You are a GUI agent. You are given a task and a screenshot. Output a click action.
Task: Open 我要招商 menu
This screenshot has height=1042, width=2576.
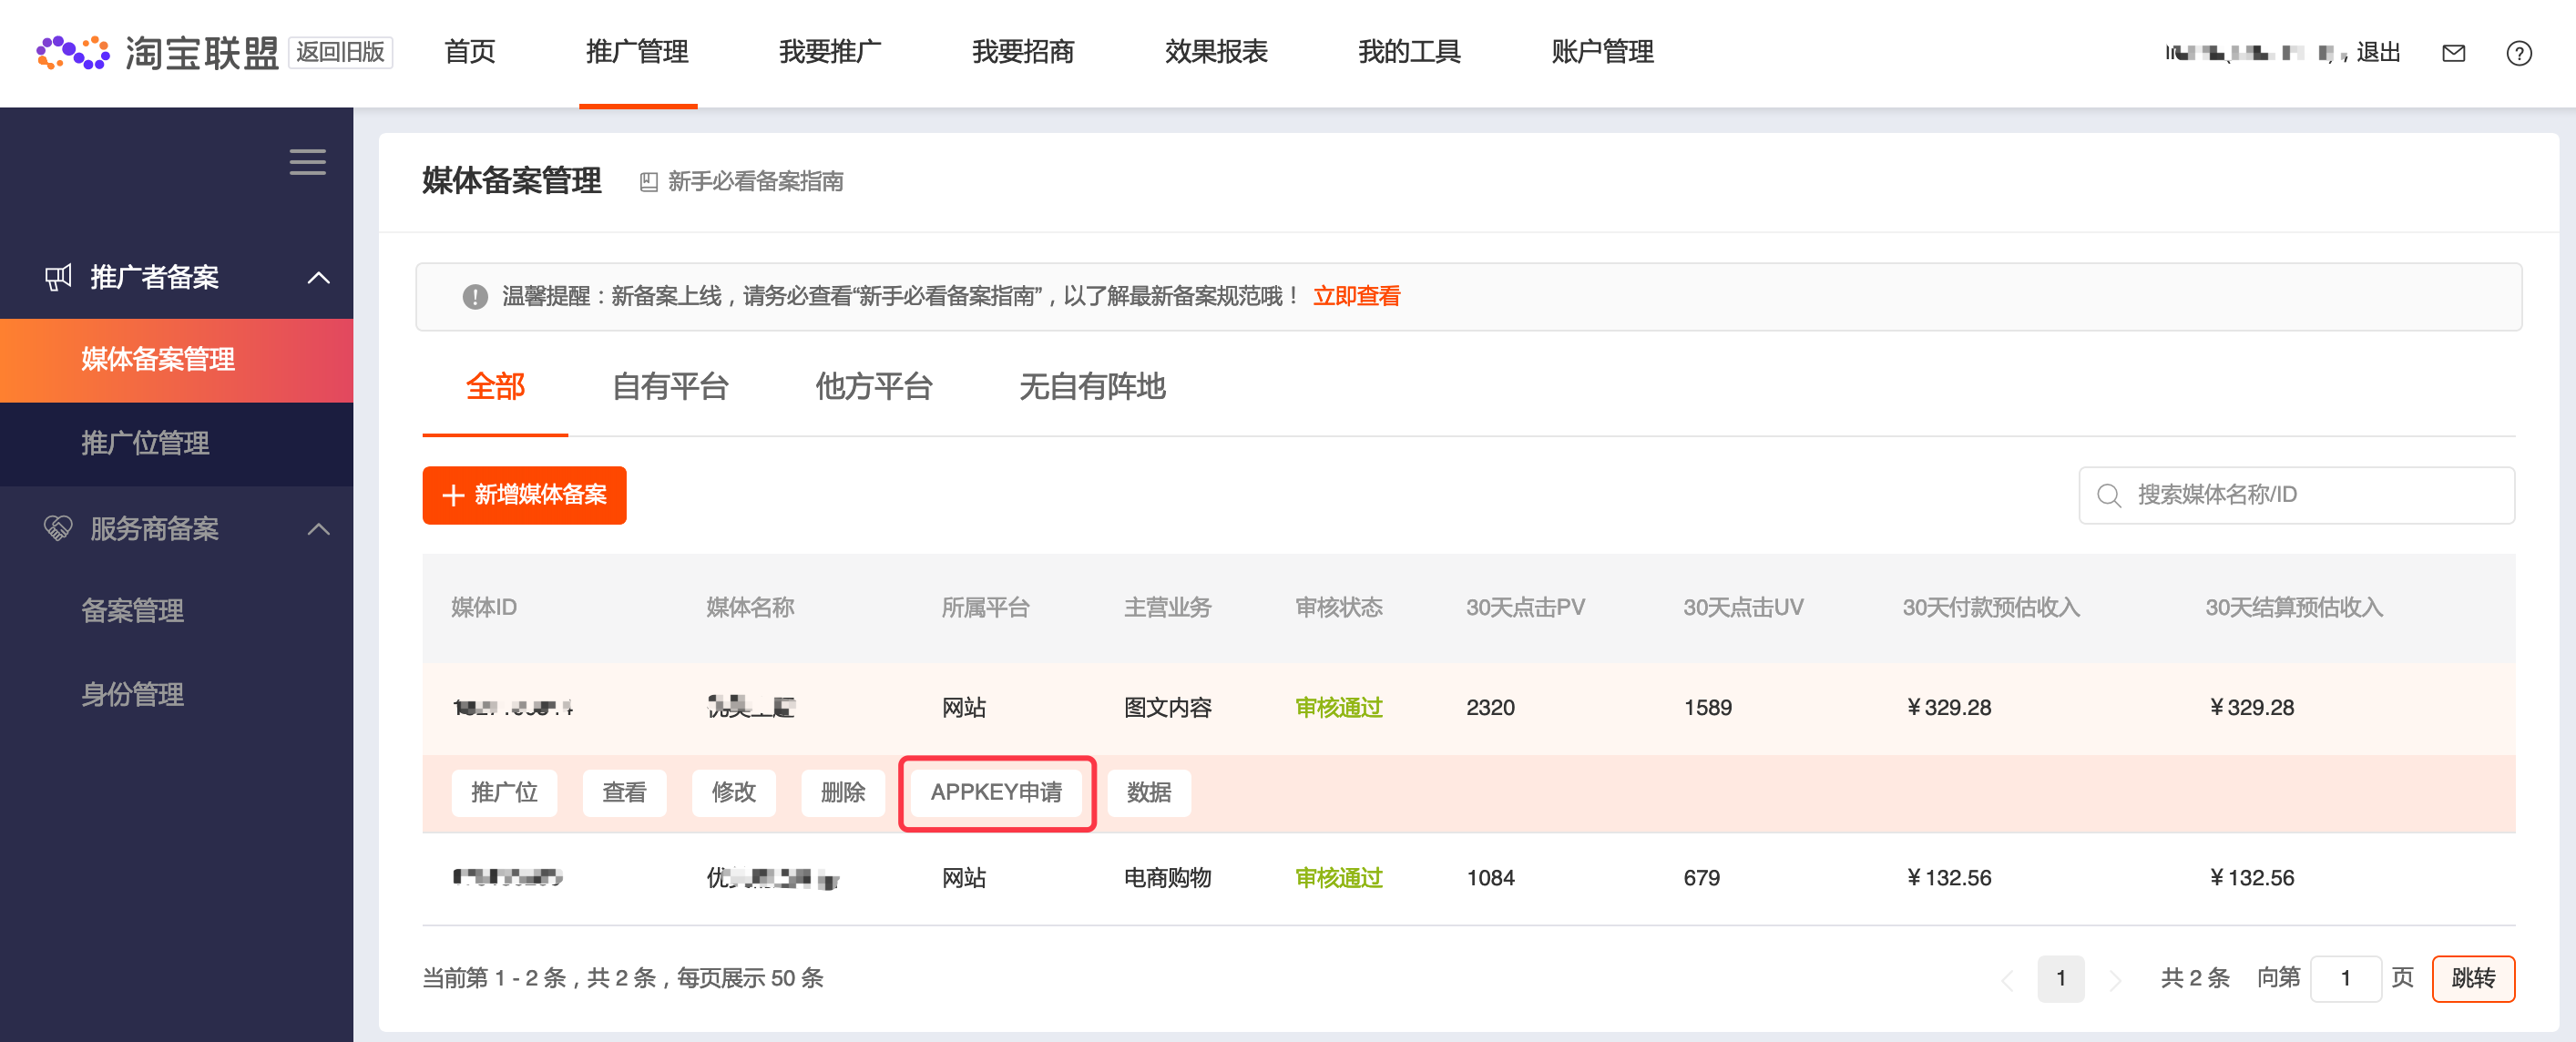pos(1023,52)
